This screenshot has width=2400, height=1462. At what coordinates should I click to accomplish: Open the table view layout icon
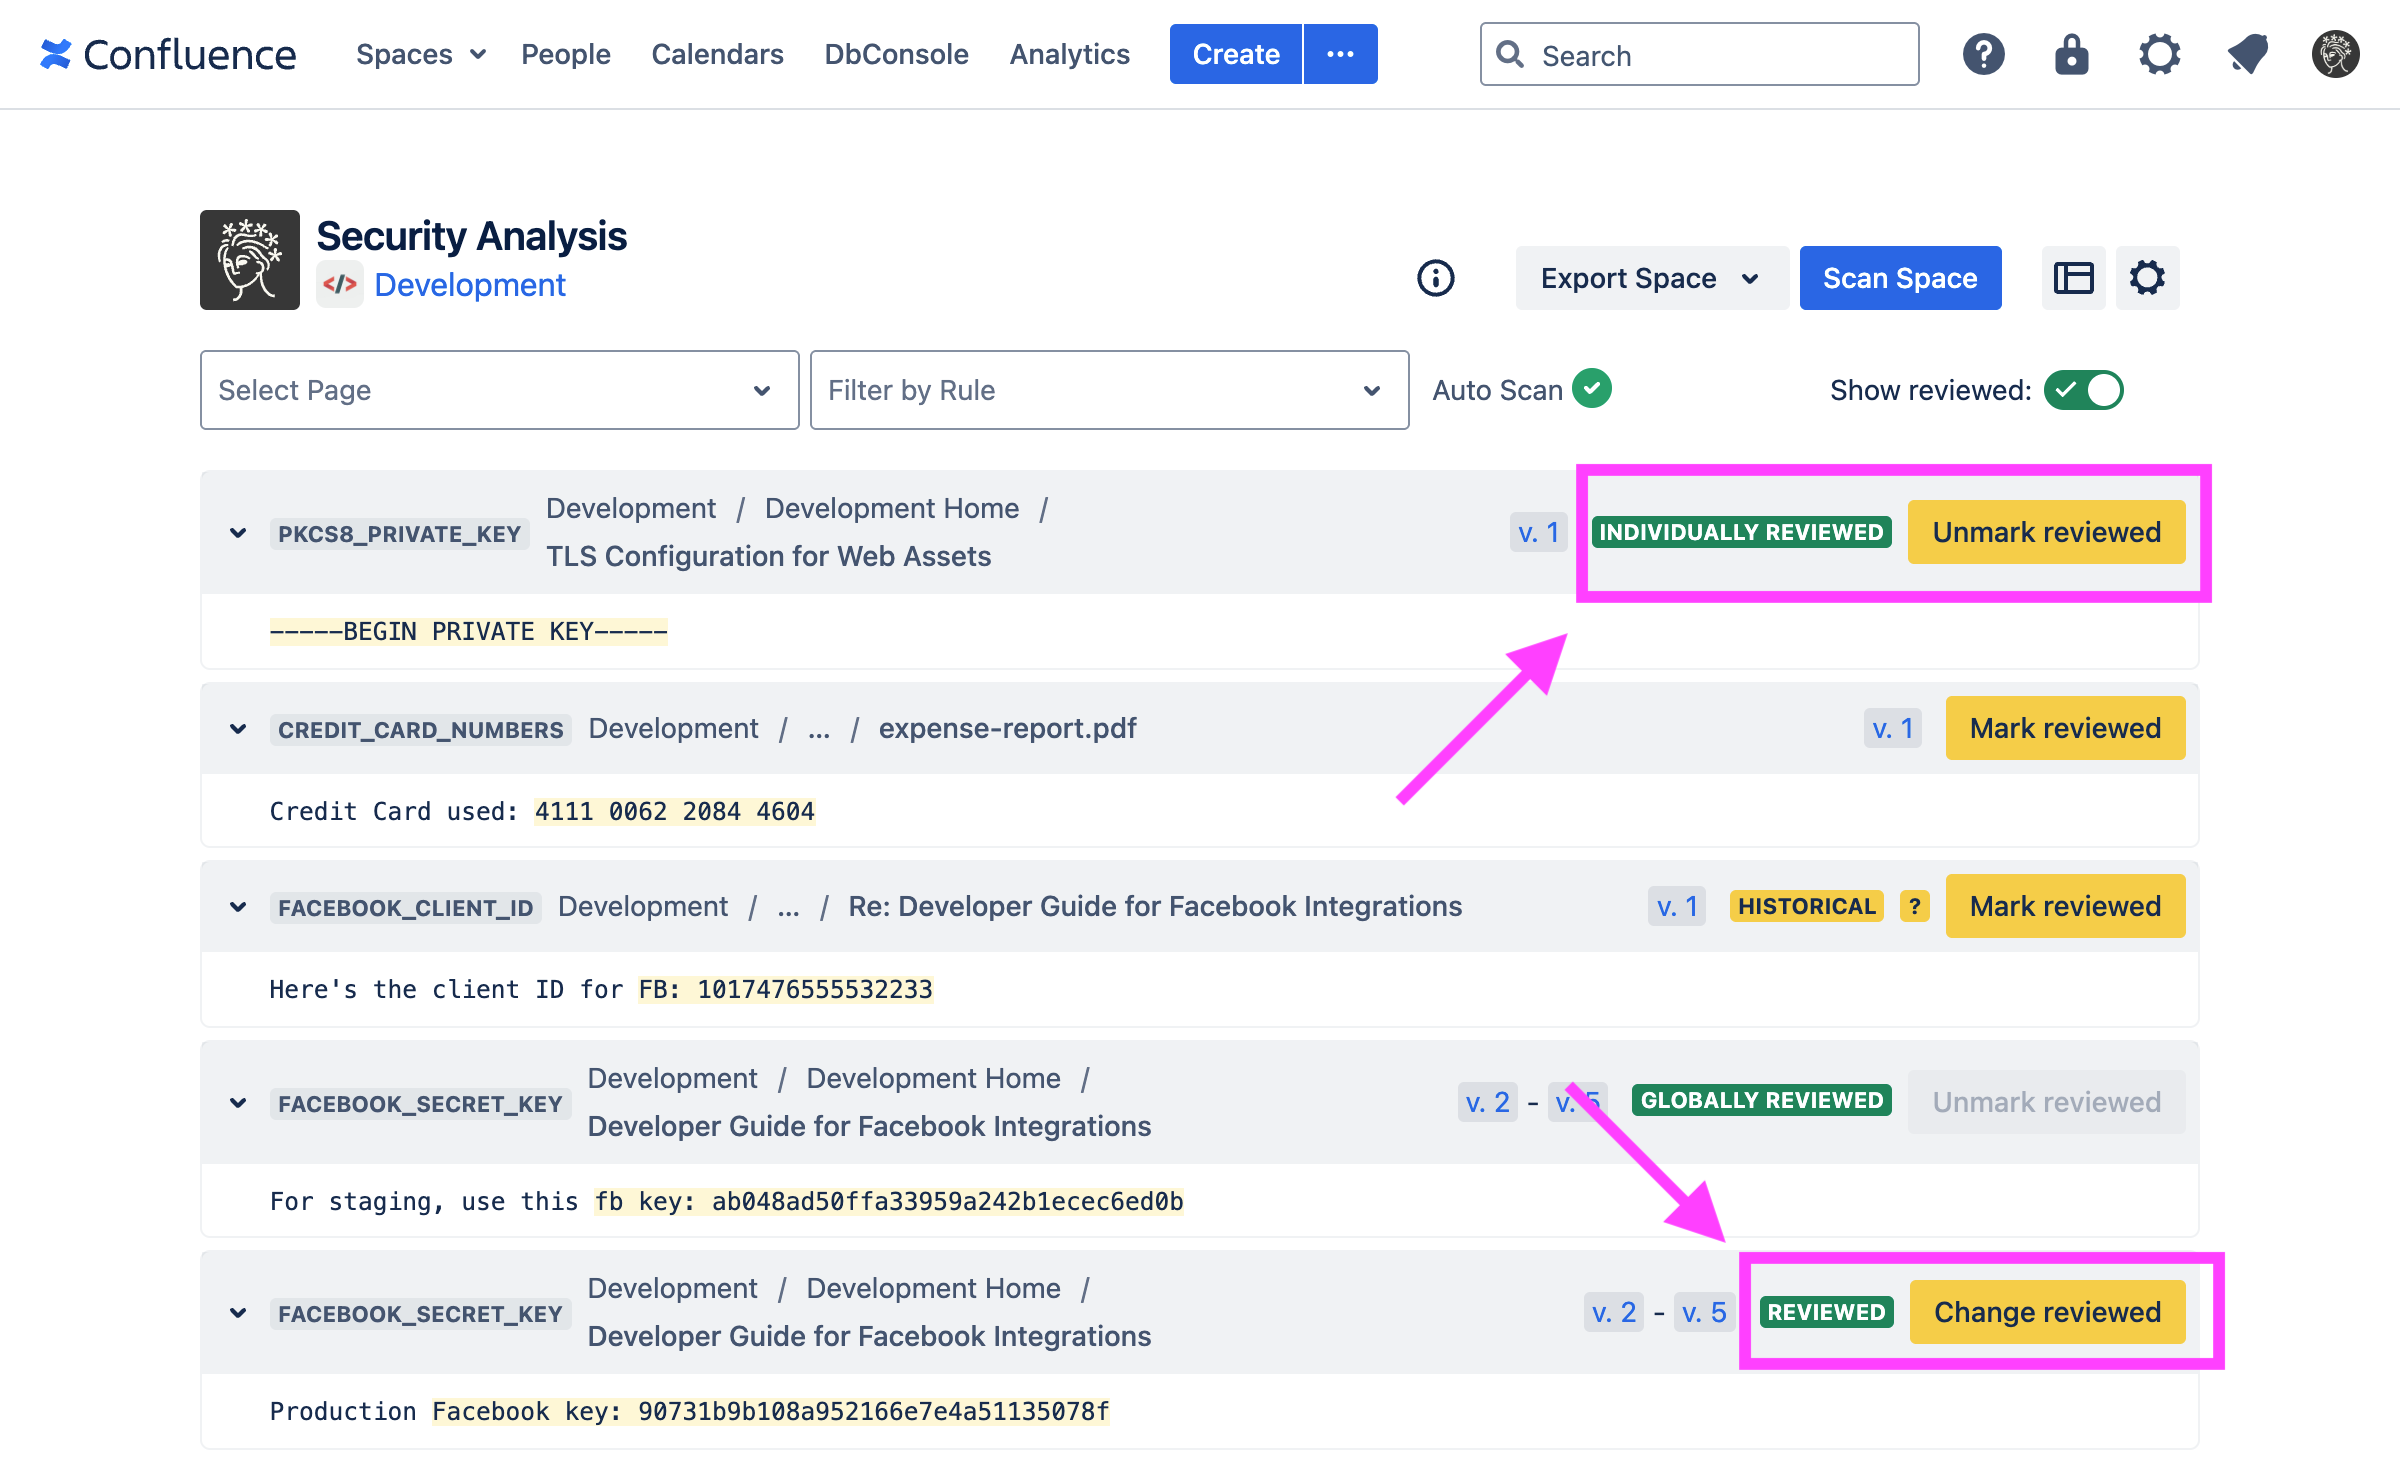(2073, 278)
